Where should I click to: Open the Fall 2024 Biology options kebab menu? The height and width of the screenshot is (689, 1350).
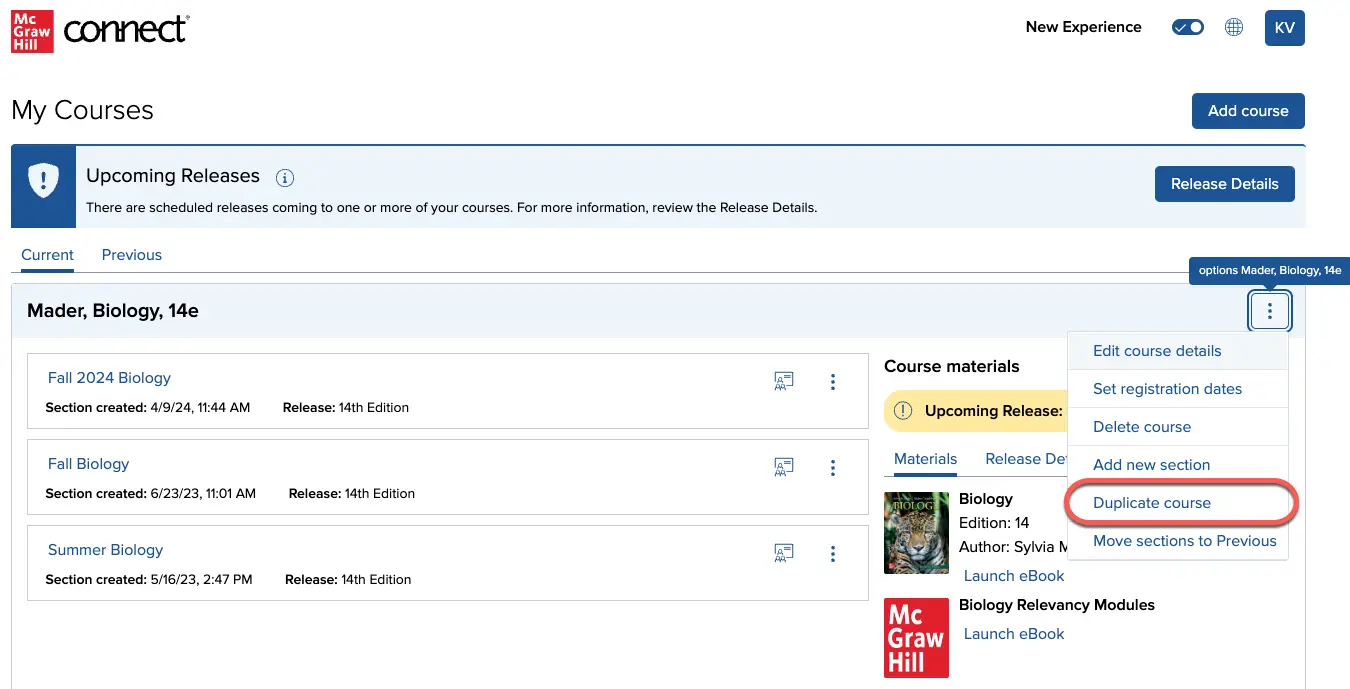coord(832,381)
